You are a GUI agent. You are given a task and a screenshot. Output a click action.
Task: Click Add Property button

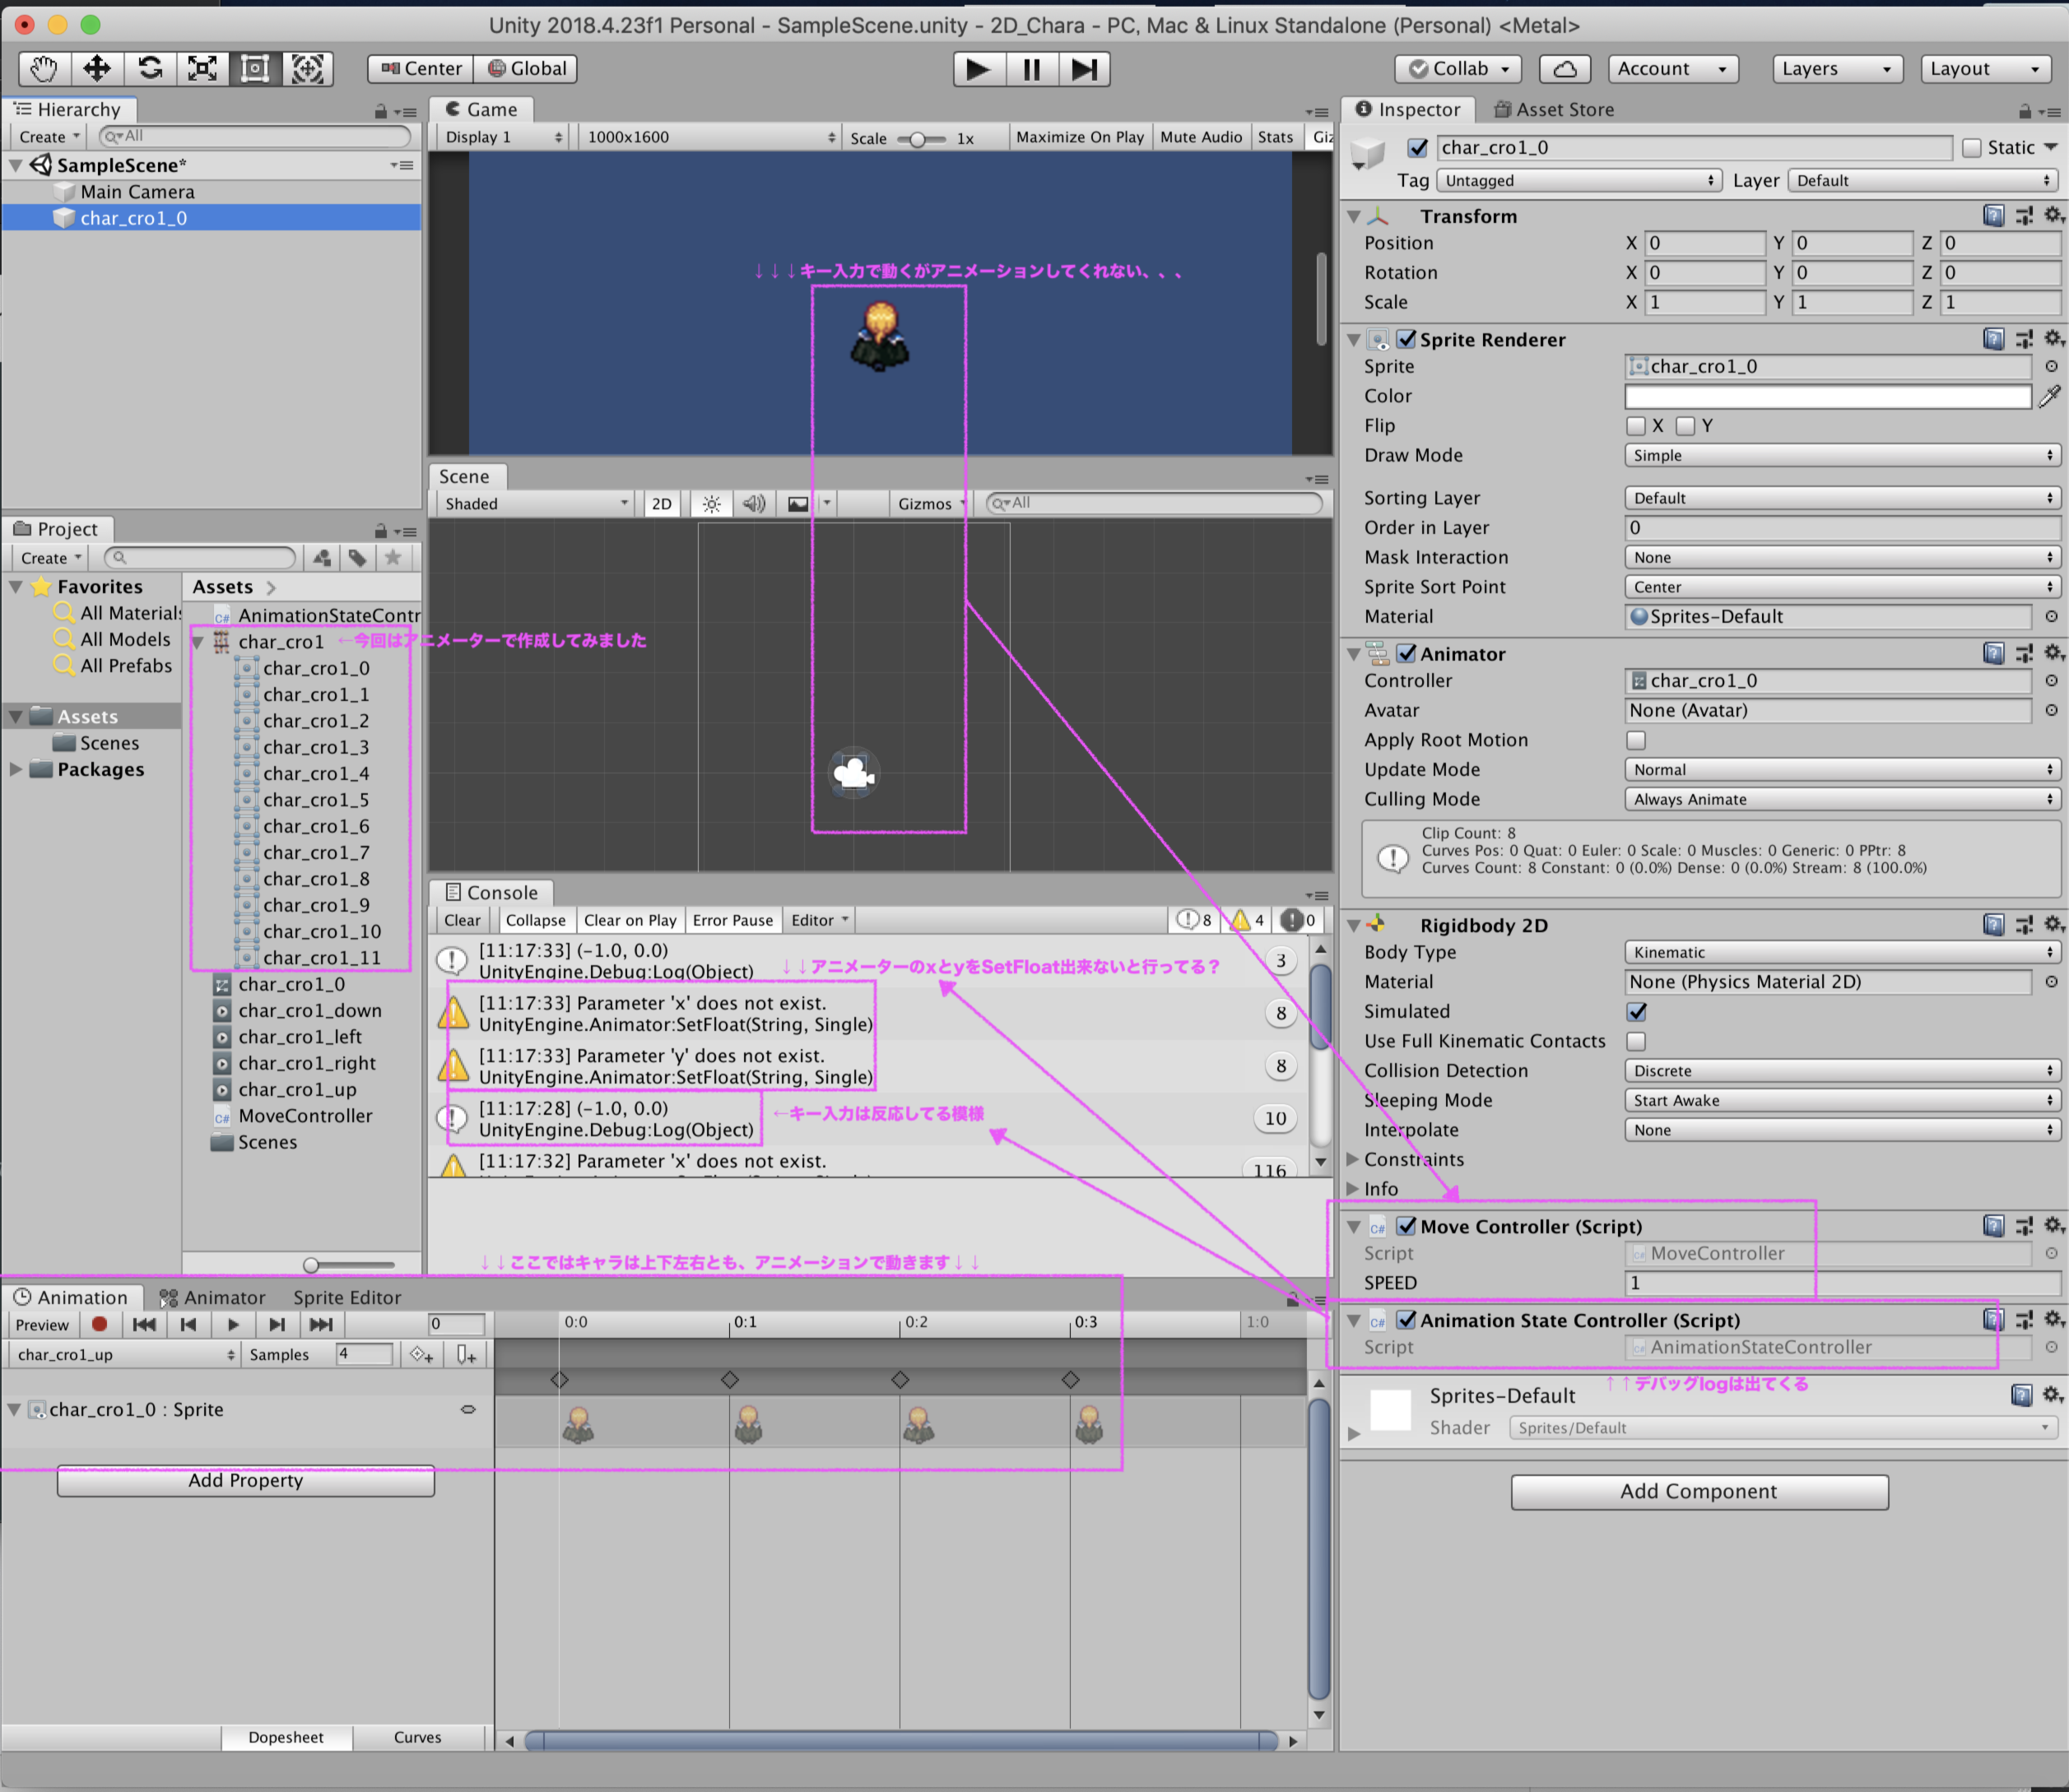coord(246,1480)
